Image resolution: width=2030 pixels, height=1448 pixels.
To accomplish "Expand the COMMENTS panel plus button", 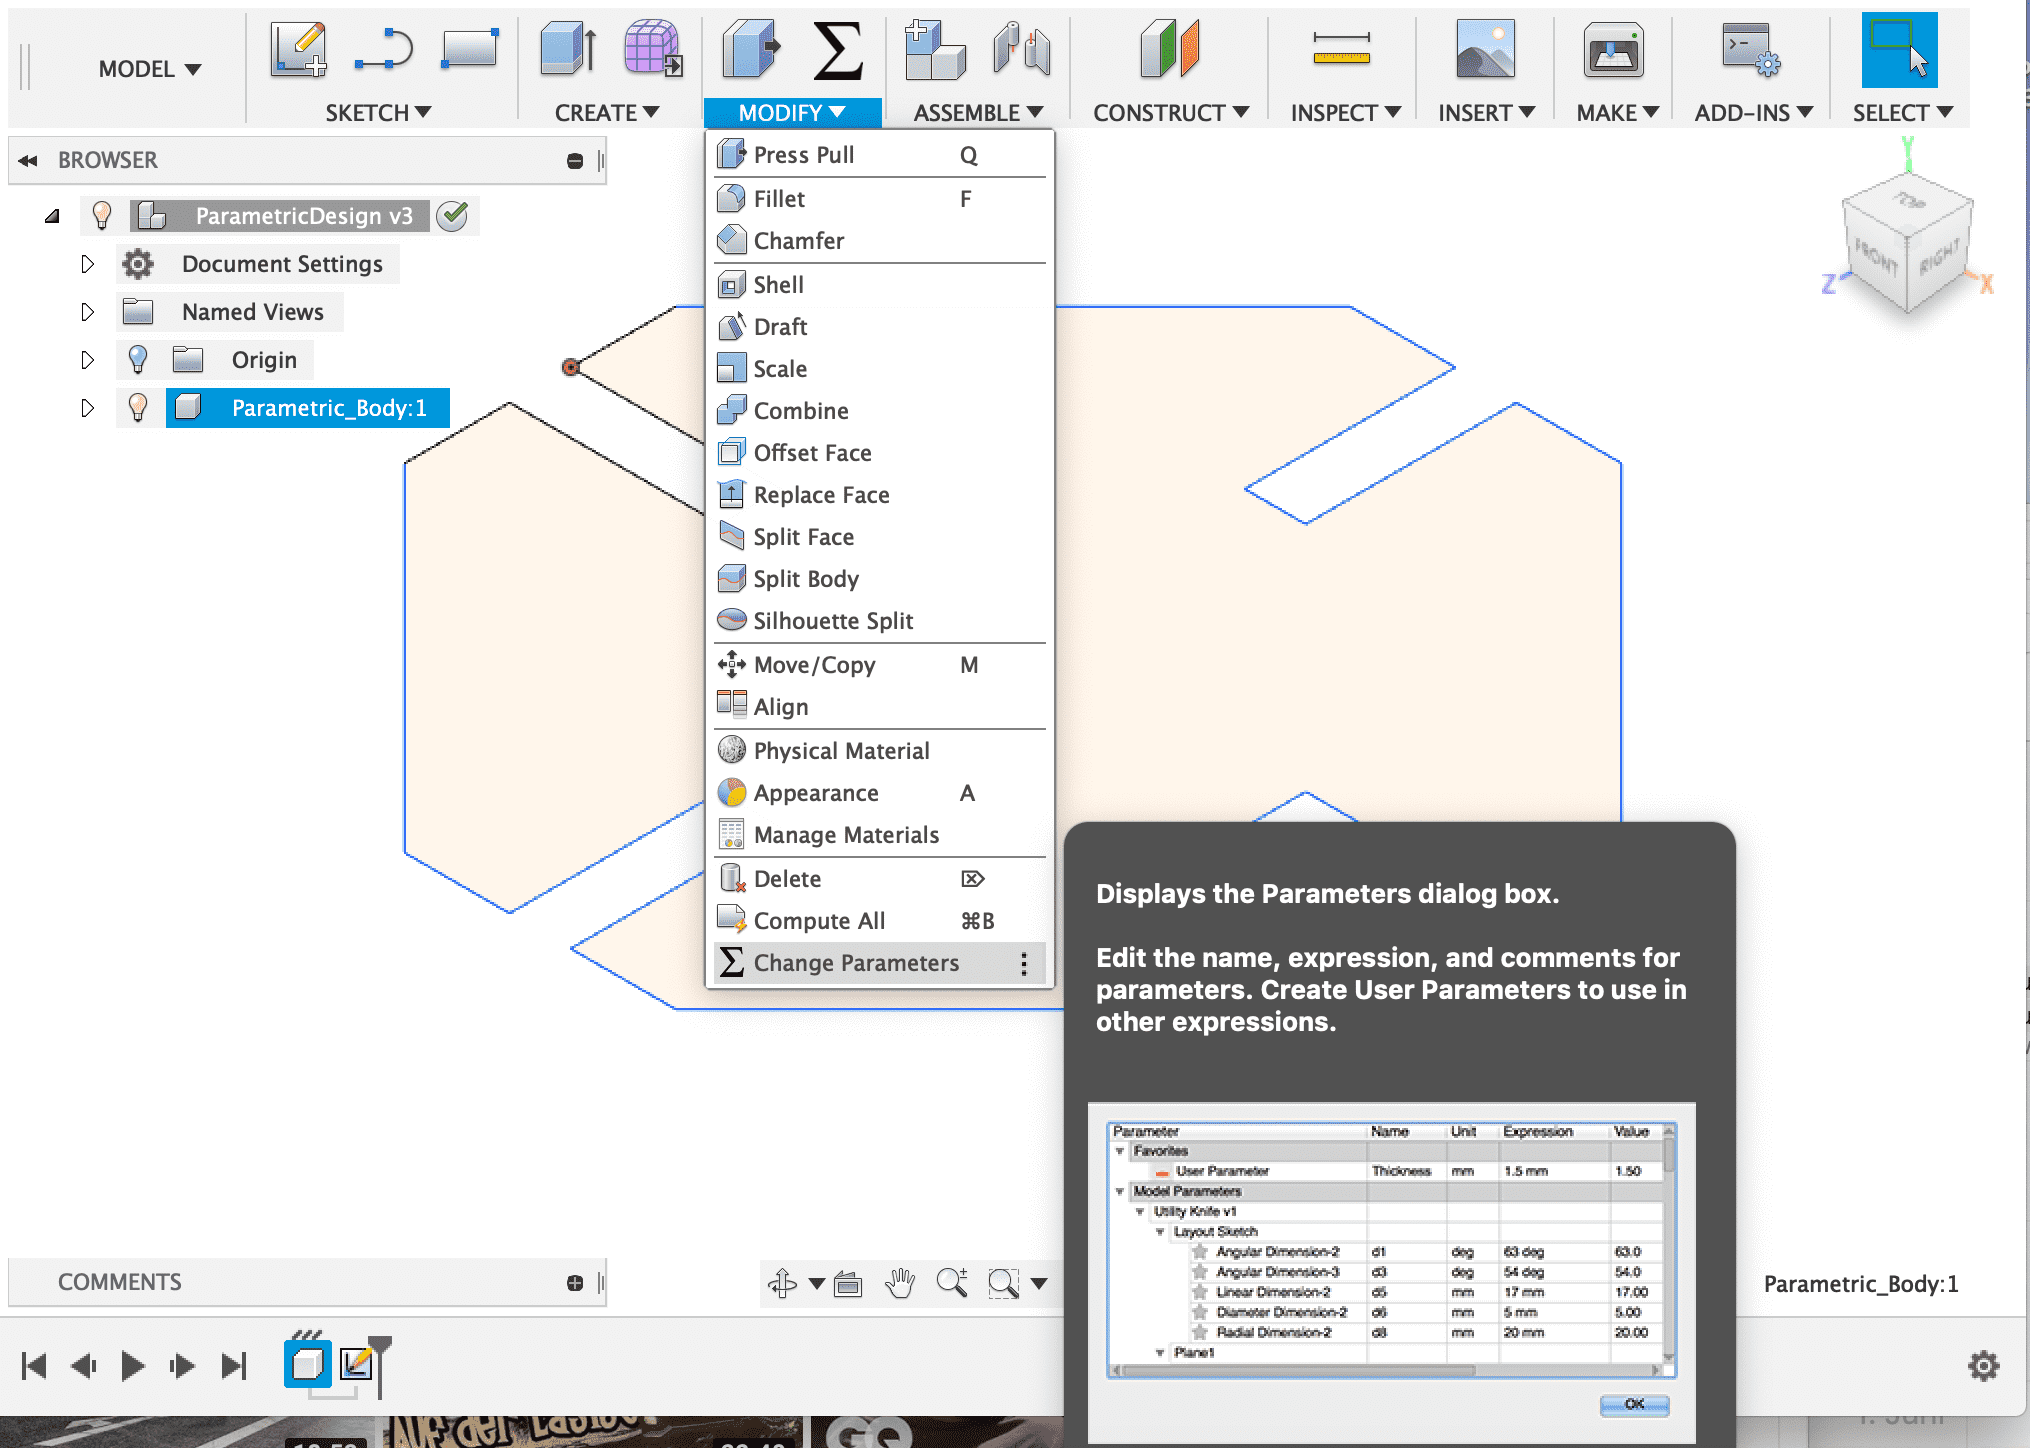I will click(x=575, y=1283).
